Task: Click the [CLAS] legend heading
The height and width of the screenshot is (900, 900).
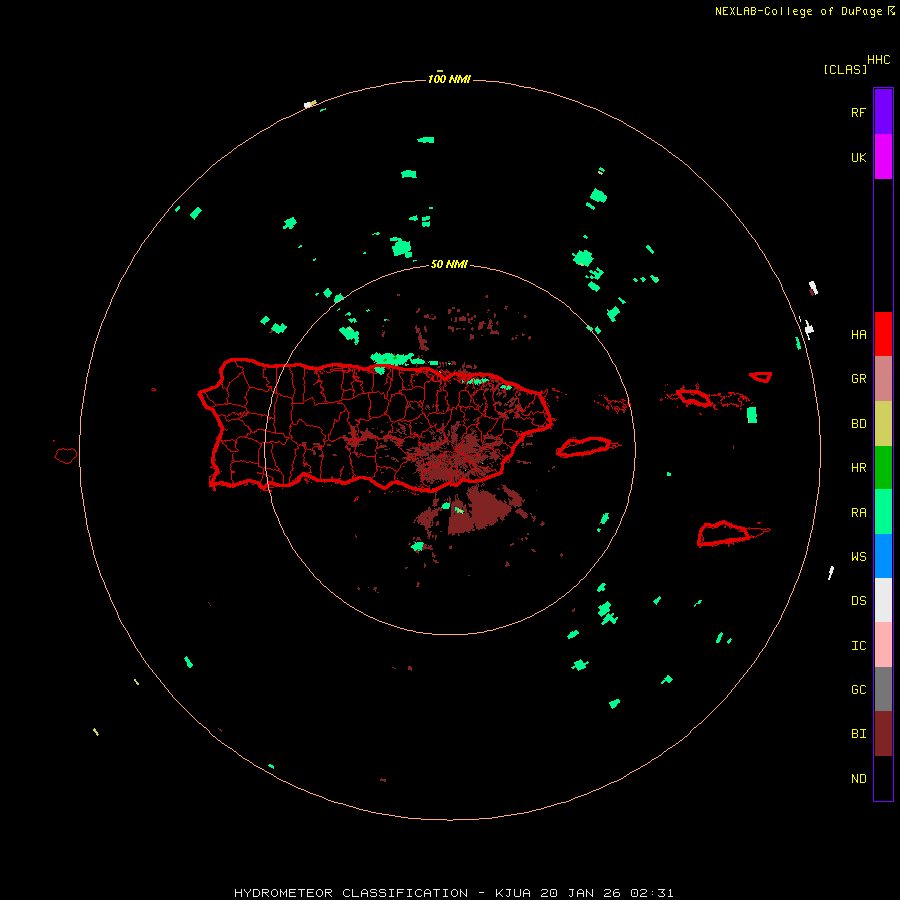Action: click(845, 69)
